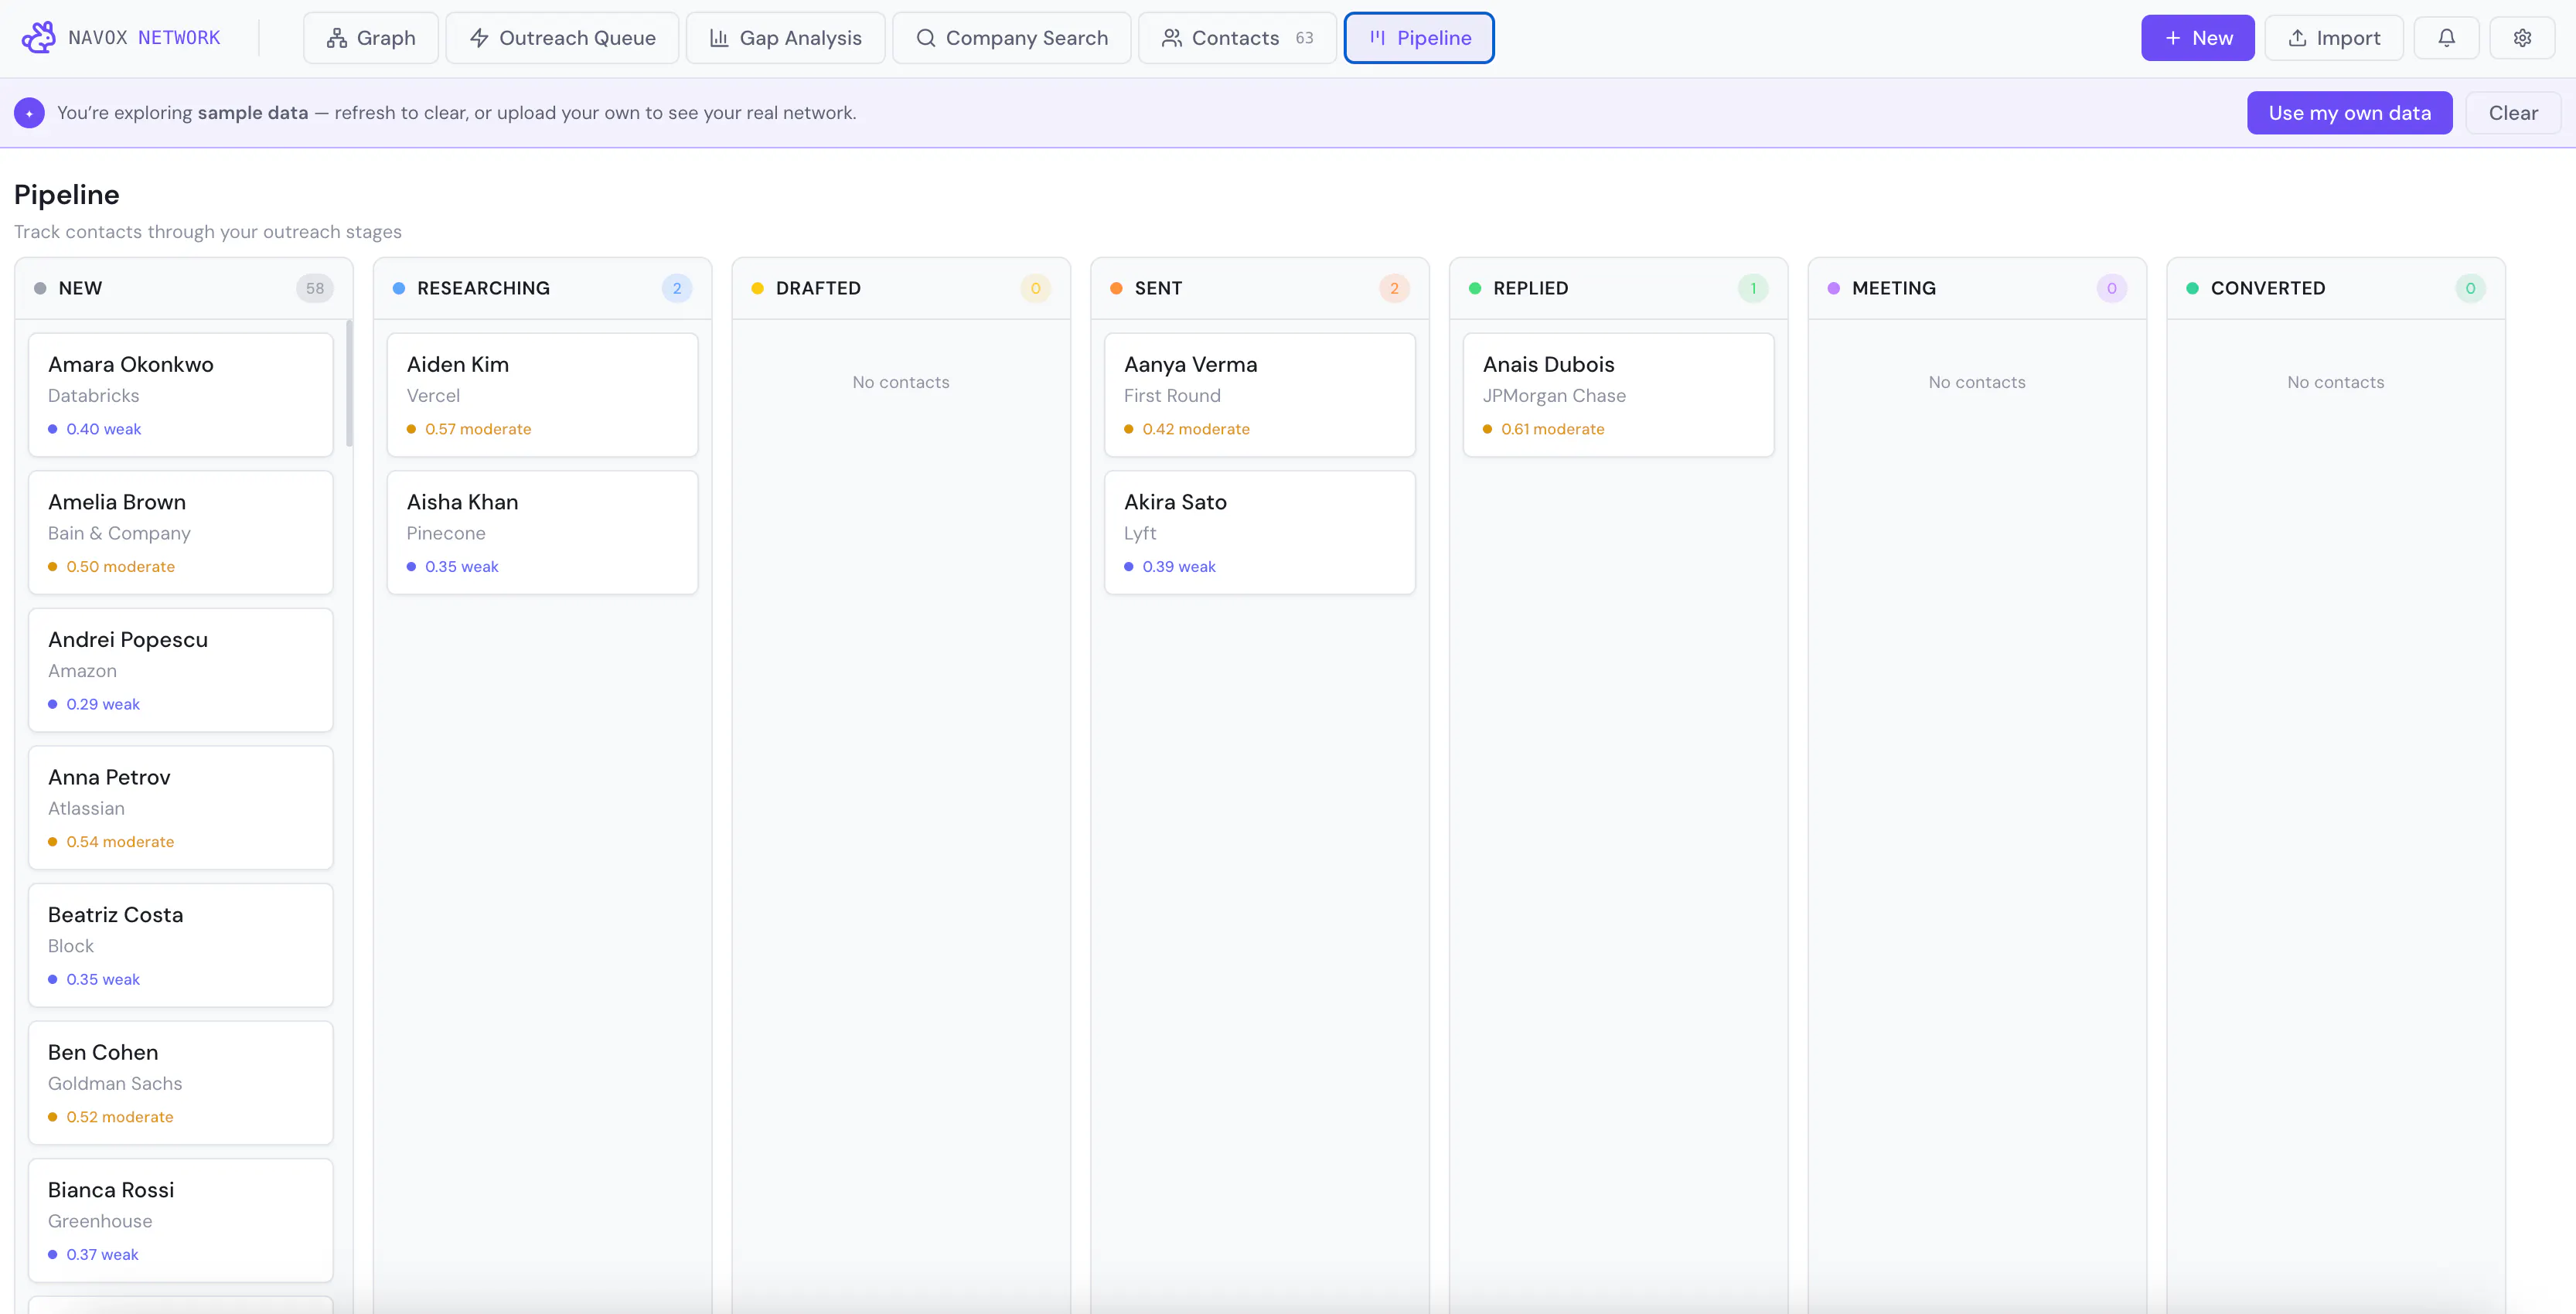The width and height of the screenshot is (2576, 1314).
Task: Open Anais Dubois contact card
Action: point(1619,395)
